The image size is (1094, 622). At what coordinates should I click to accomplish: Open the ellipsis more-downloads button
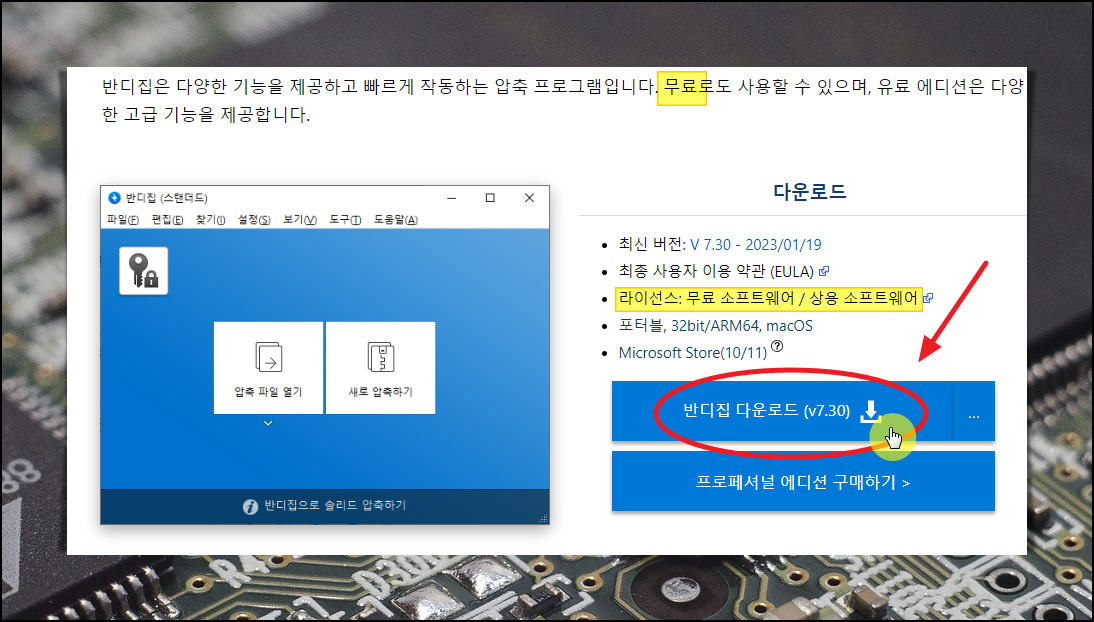point(974,411)
